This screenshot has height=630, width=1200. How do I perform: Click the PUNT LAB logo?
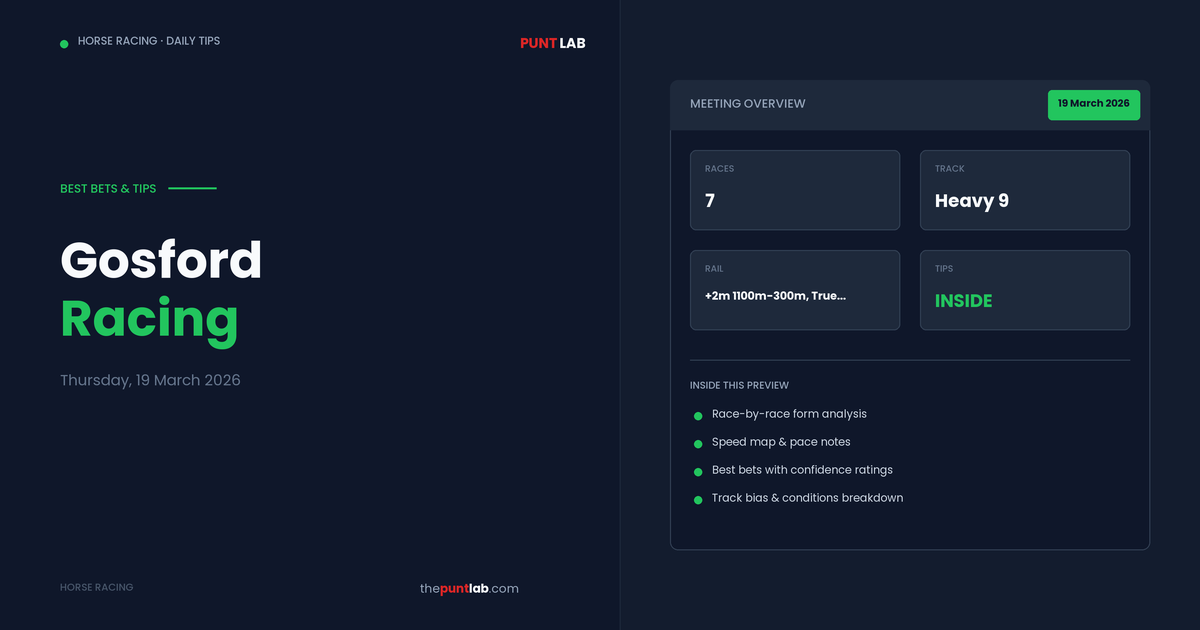click(x=552, y=43)
